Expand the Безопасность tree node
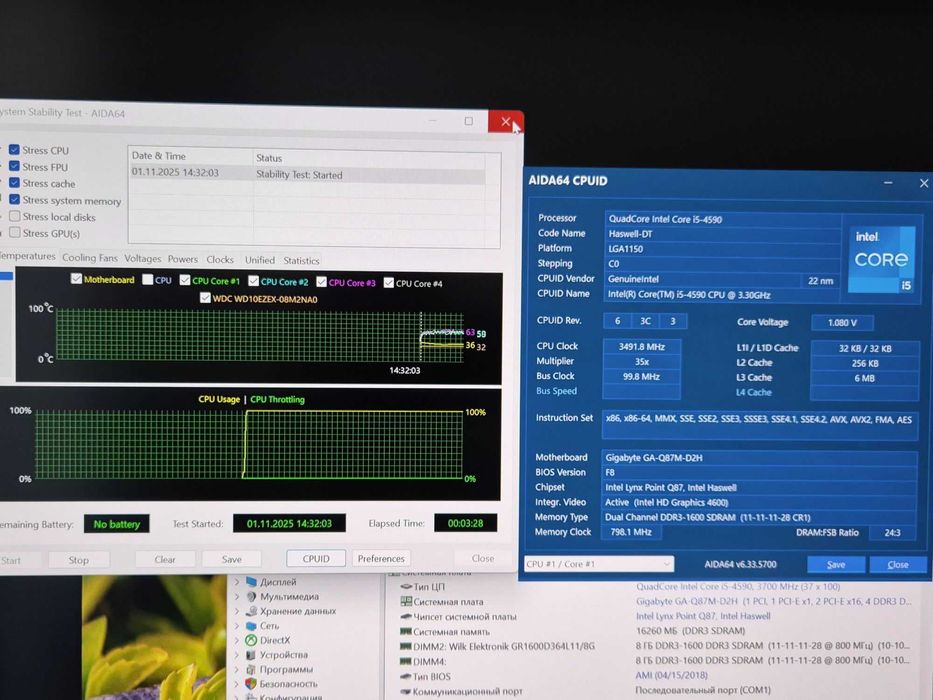Image resolution: width=933 pixels, height=700 pixels. (237, 684)
